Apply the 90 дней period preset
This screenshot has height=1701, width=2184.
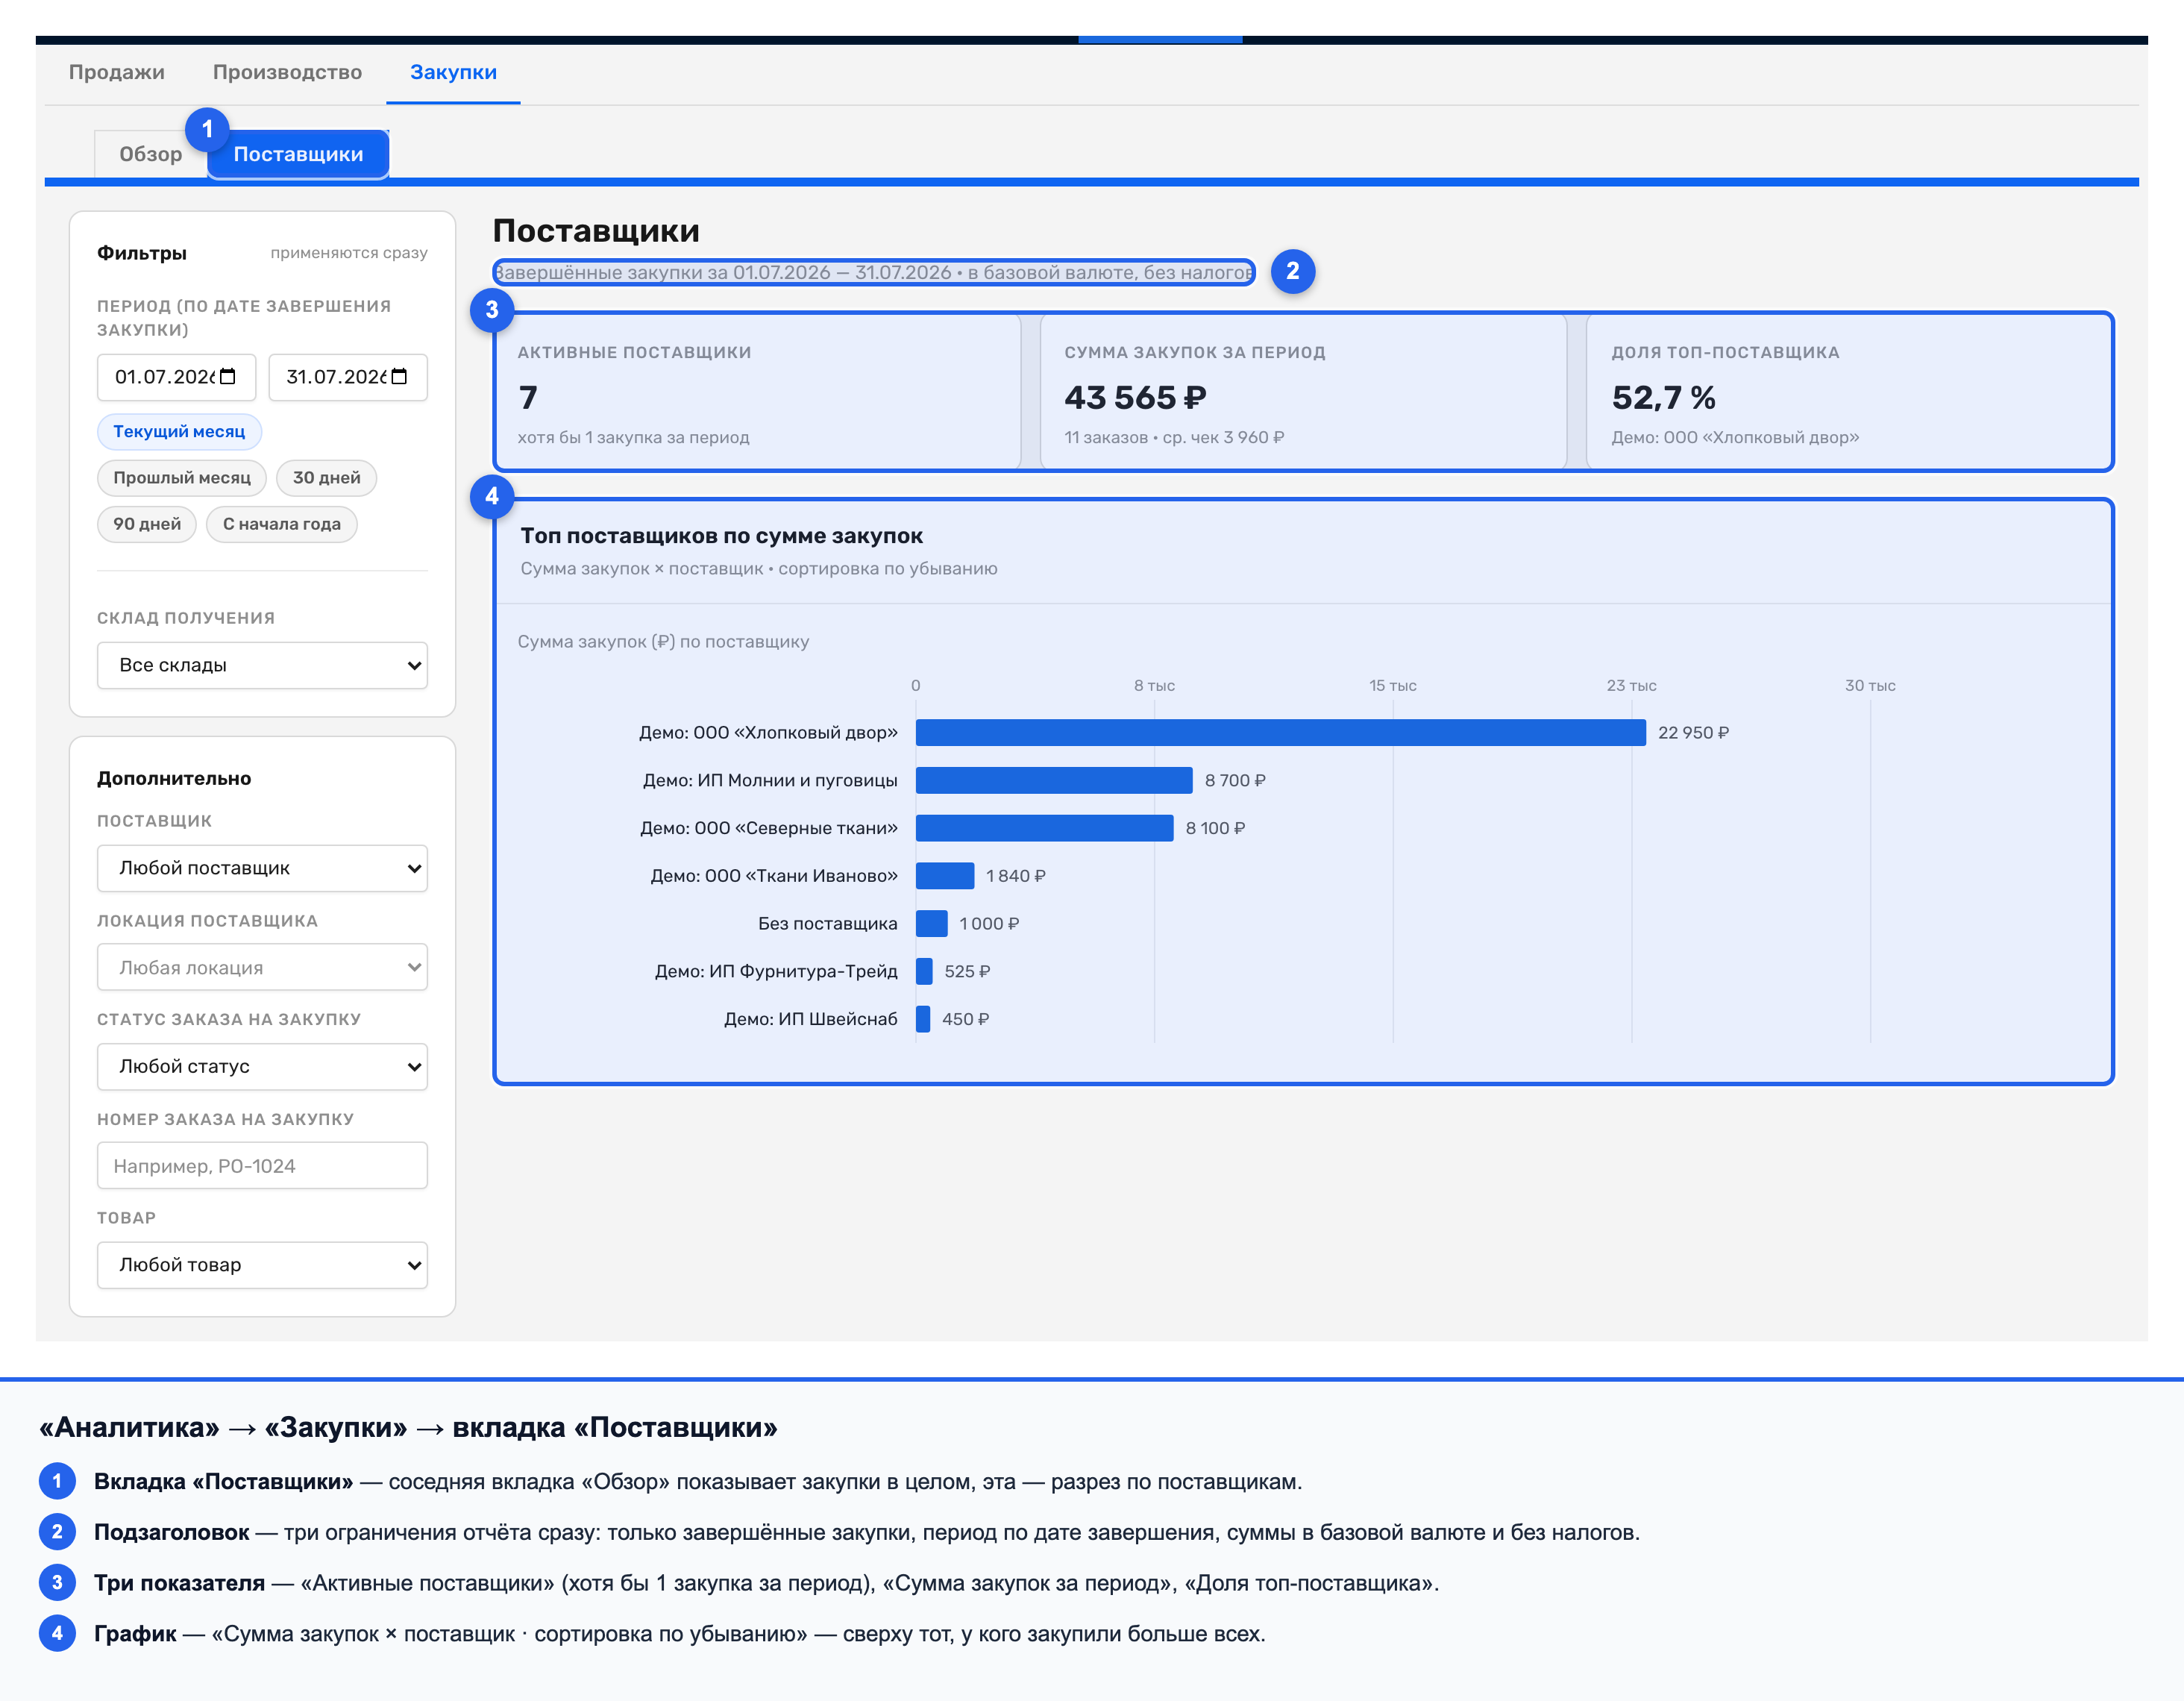[147, 524]
